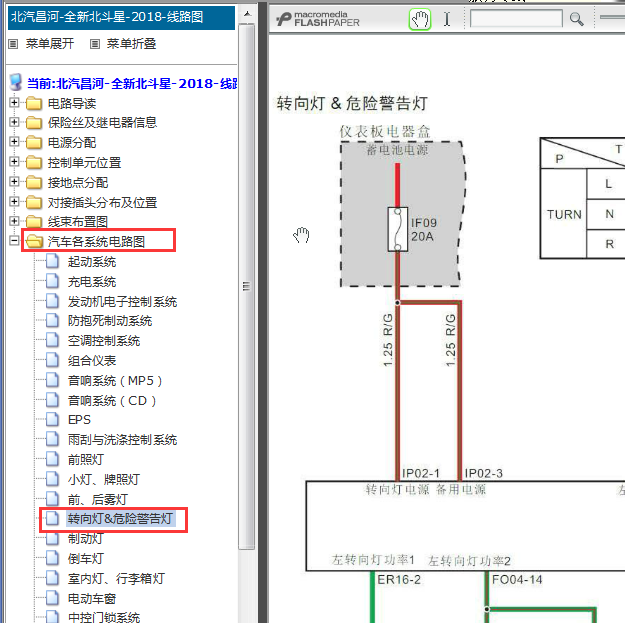Expand the 电路导读 folder

point(14,103)
